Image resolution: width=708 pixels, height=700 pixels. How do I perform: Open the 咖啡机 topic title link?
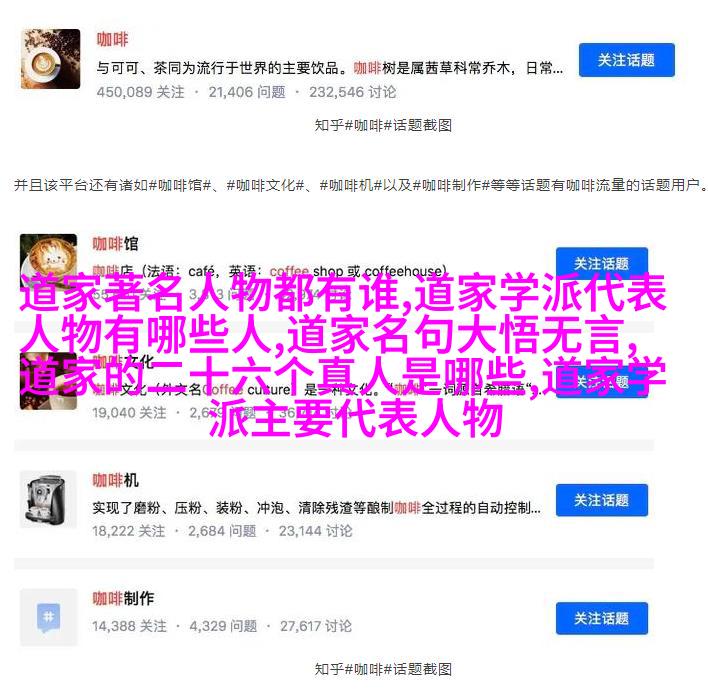[x=116, y=480]
